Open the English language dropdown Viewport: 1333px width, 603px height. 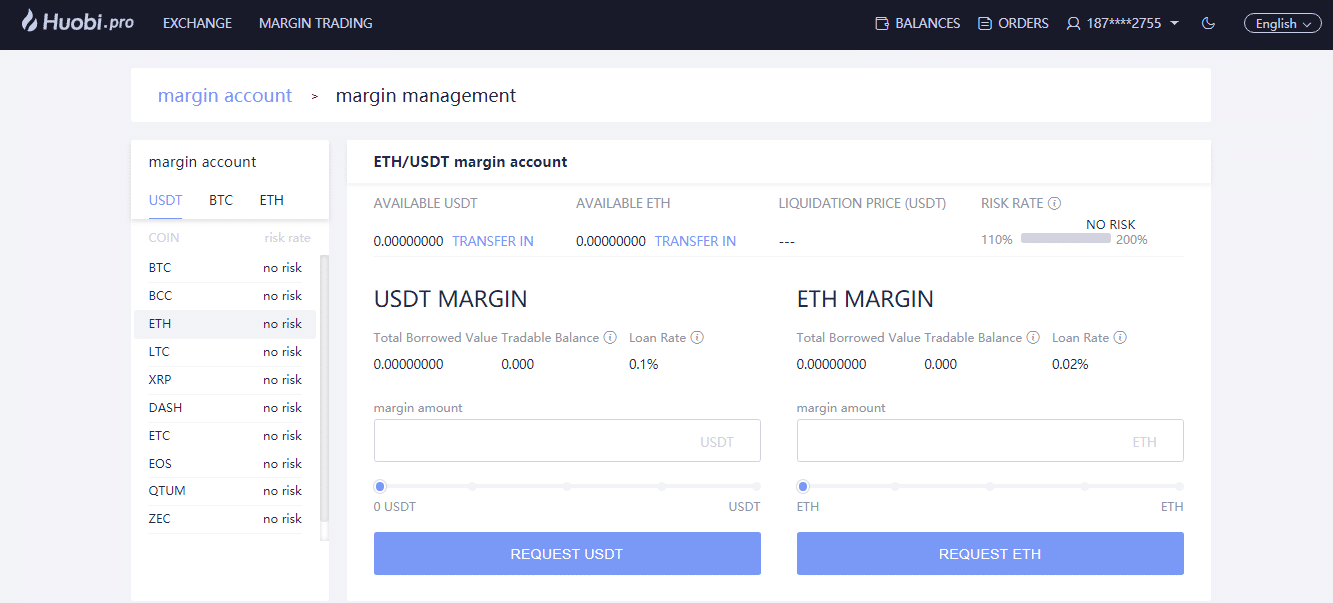pyautogui.click(x=1282, y=22)
